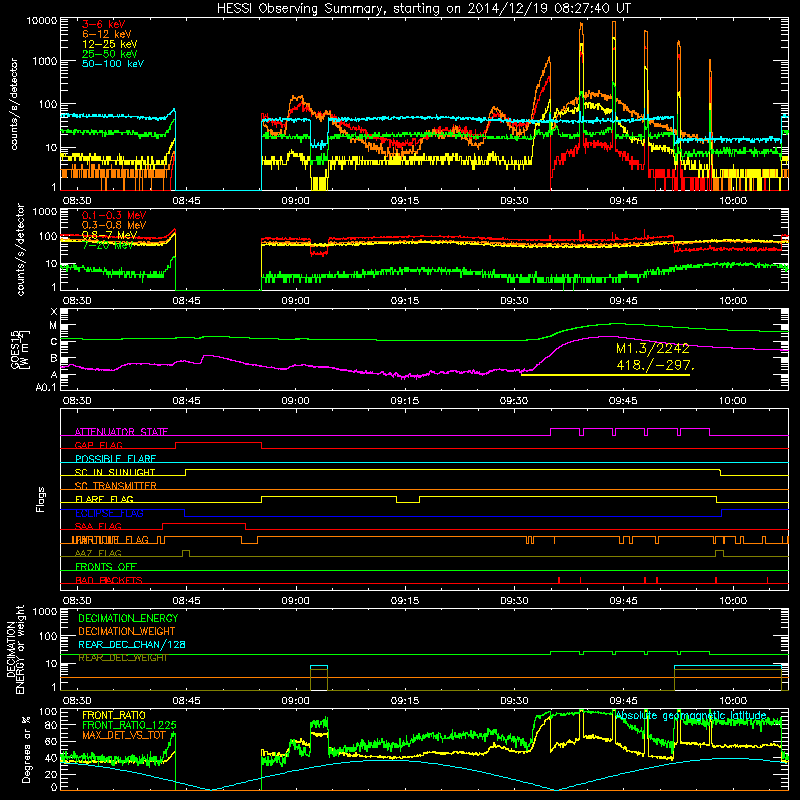Screen dimensions: 800x800
Task: Select the ATTENUATOR_STATE flag label
Action: (x=121, y=432)
